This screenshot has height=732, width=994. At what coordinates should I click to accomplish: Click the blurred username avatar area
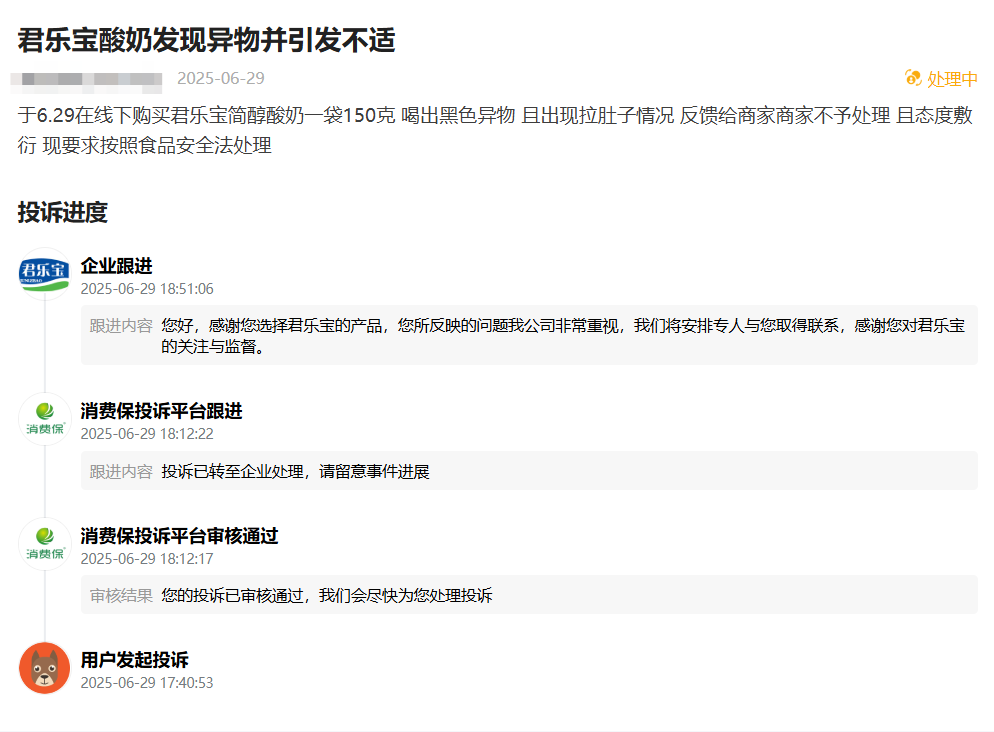pyautogui.click(x=84, y=77)
